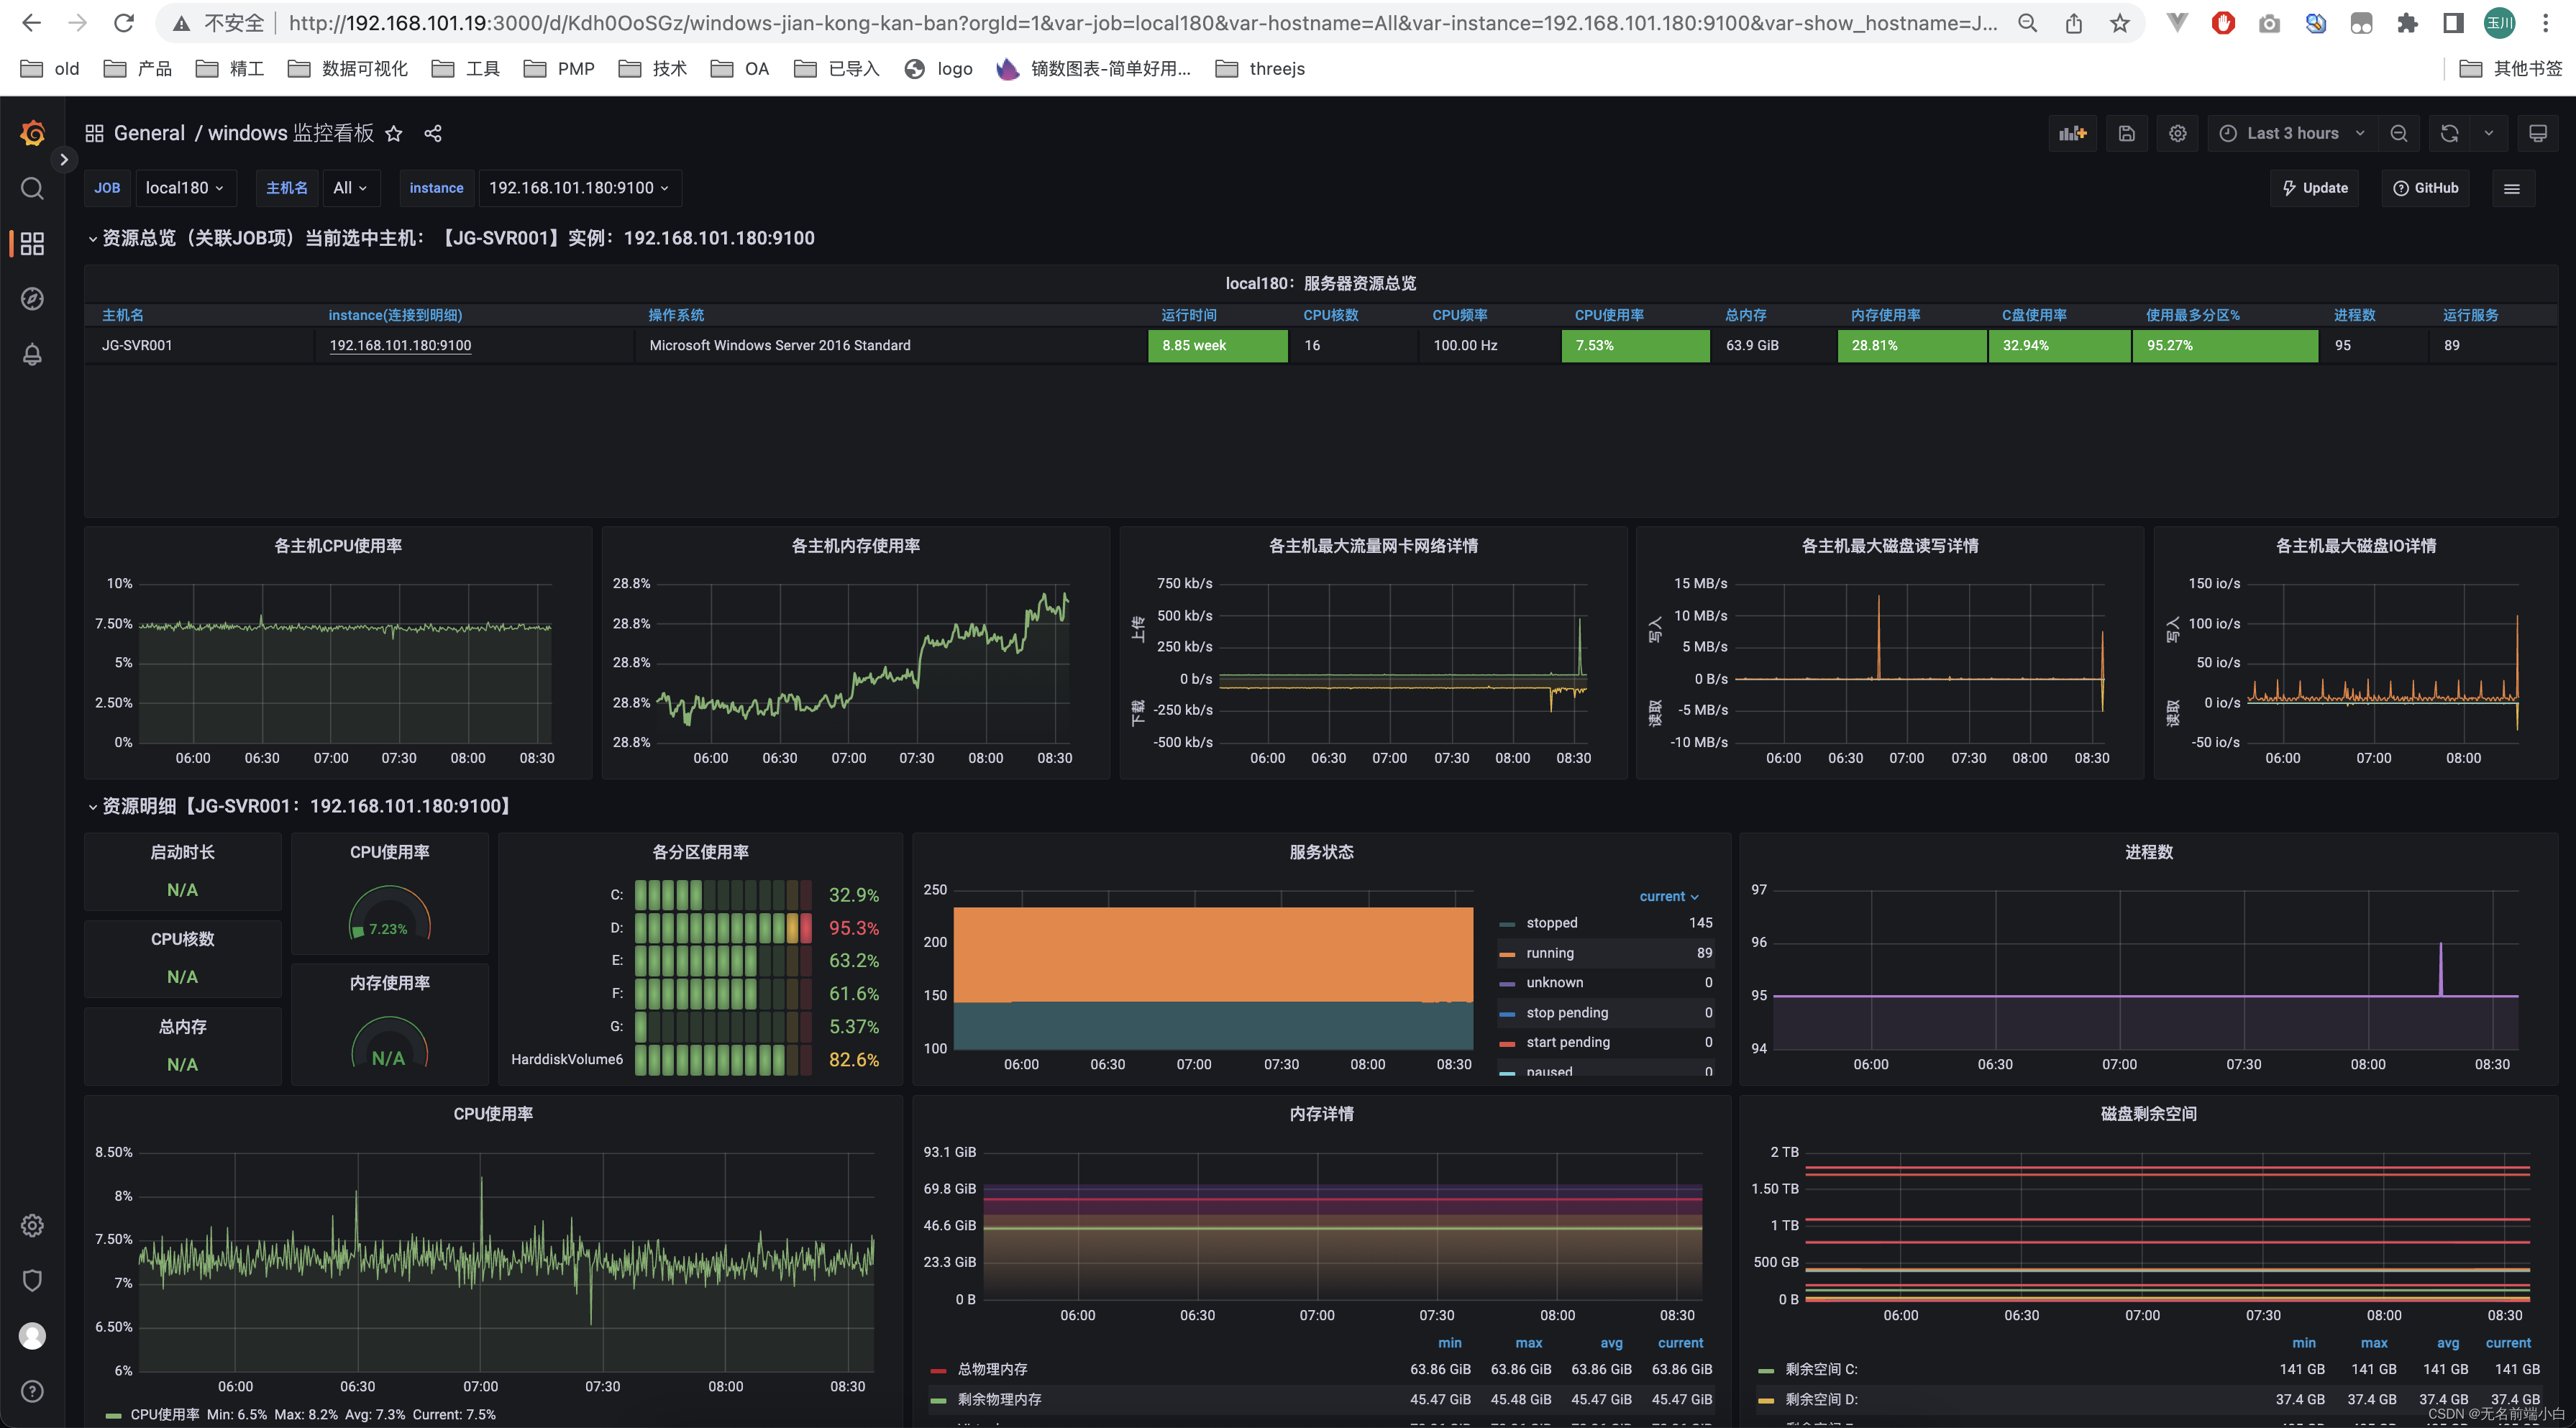The image size is (2576, 1428).
Task: Reload the browser page
Action: tap(124, 23)
